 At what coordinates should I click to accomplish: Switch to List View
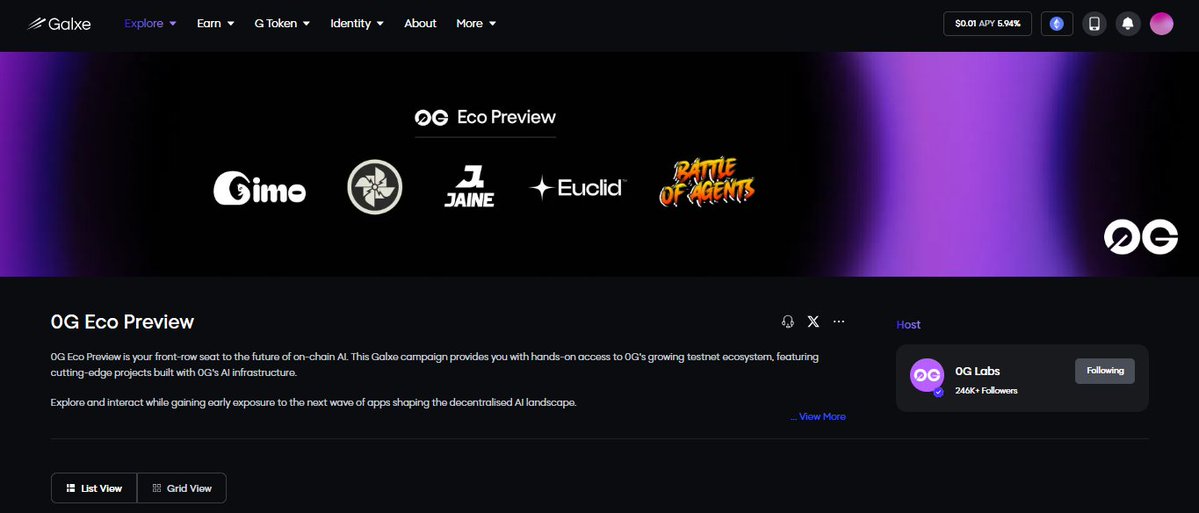coord(94,488)
